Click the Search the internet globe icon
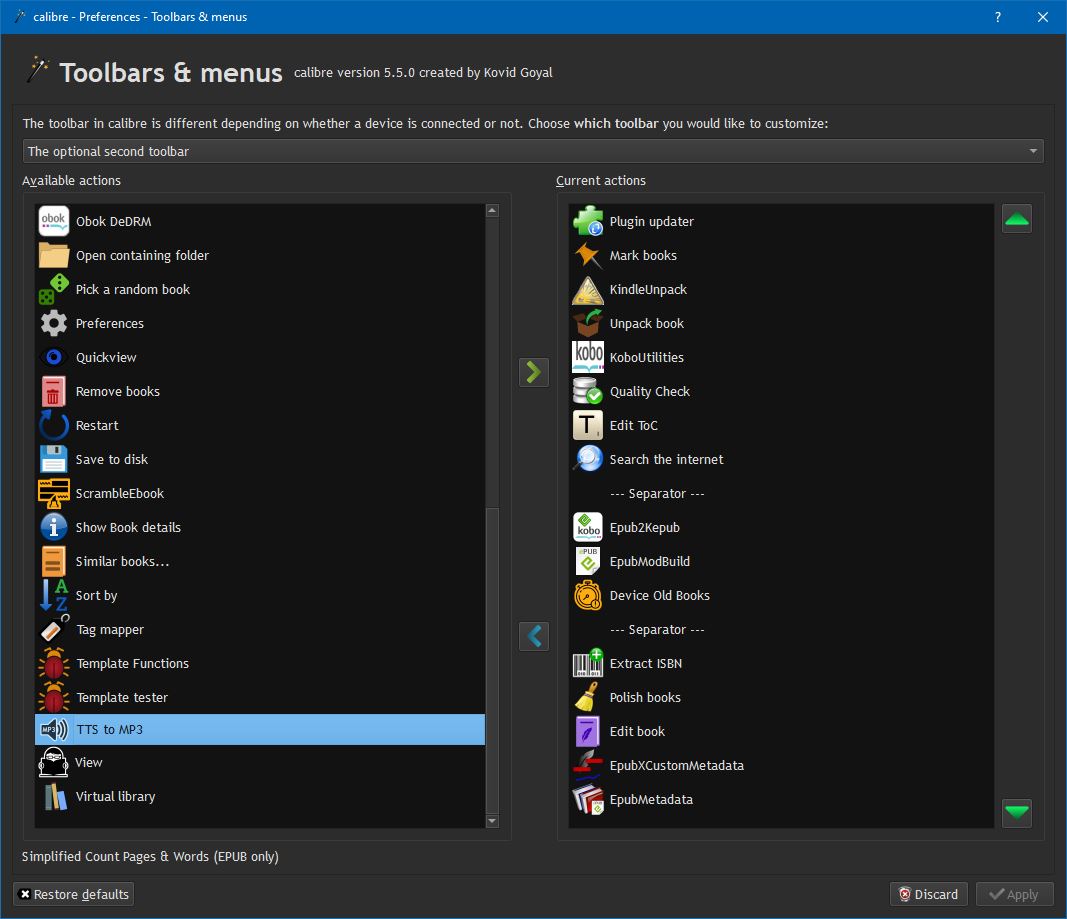 pyautogui.click(x=588, y=459)
